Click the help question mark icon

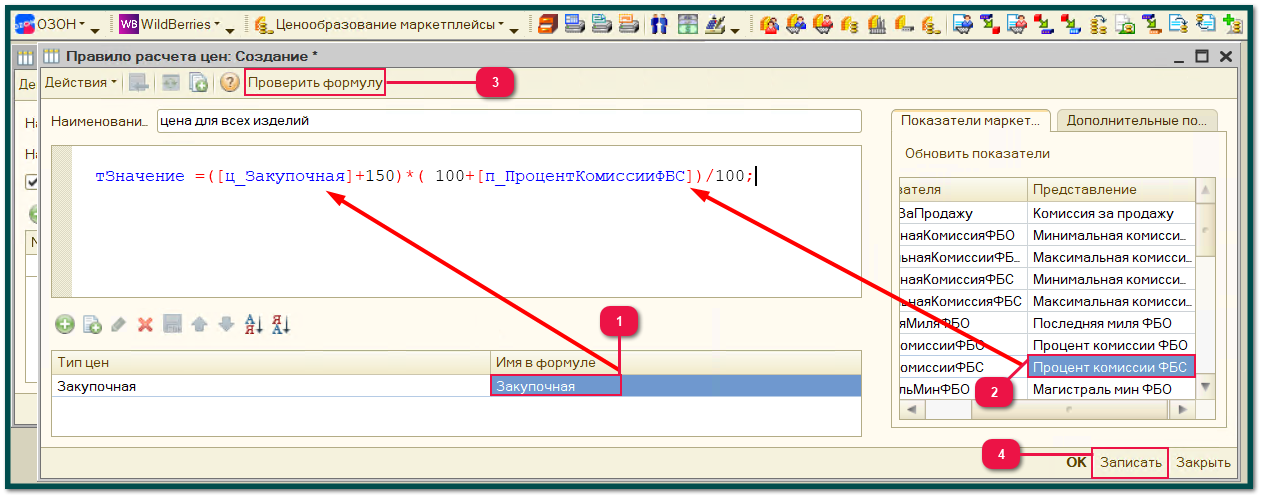coord(229,83)
